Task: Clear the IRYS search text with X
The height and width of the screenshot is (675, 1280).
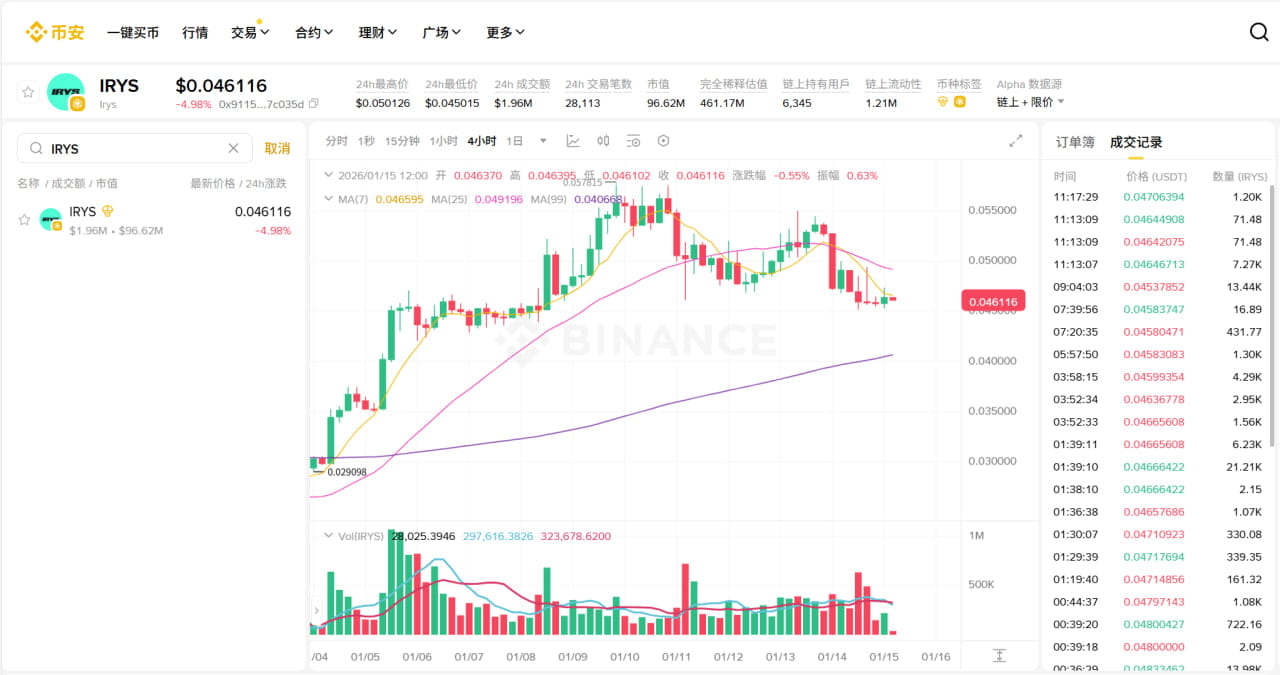Action: (x=233, y=148)
